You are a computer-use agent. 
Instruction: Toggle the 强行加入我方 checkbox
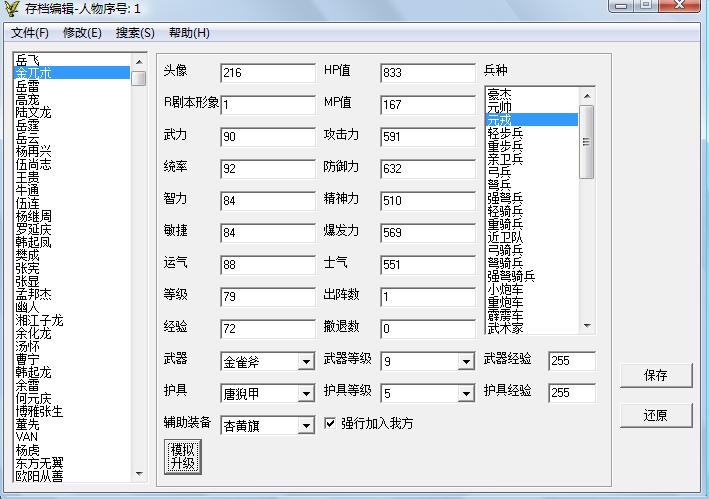pyautogui.click(x=332, y=424)
